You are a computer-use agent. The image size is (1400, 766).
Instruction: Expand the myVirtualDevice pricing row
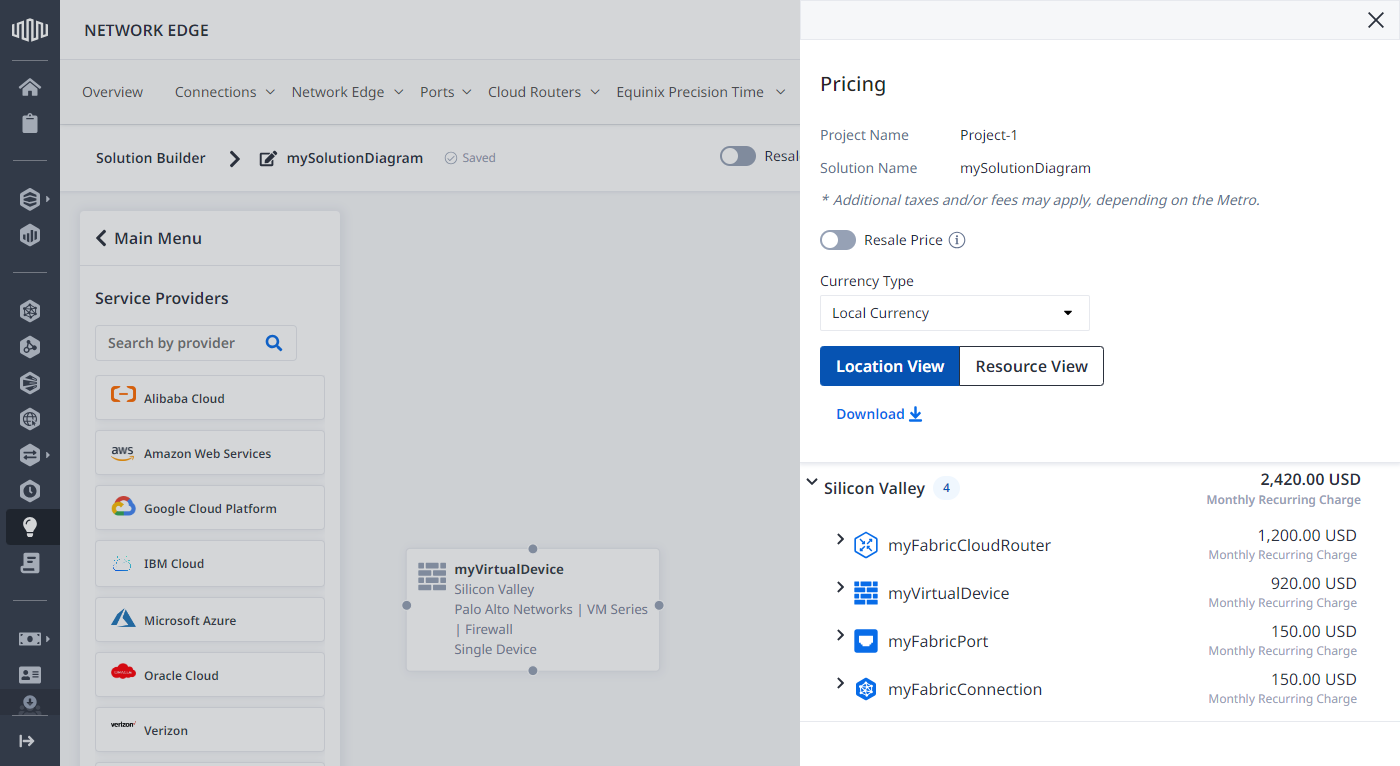click(x=840, y=588)
